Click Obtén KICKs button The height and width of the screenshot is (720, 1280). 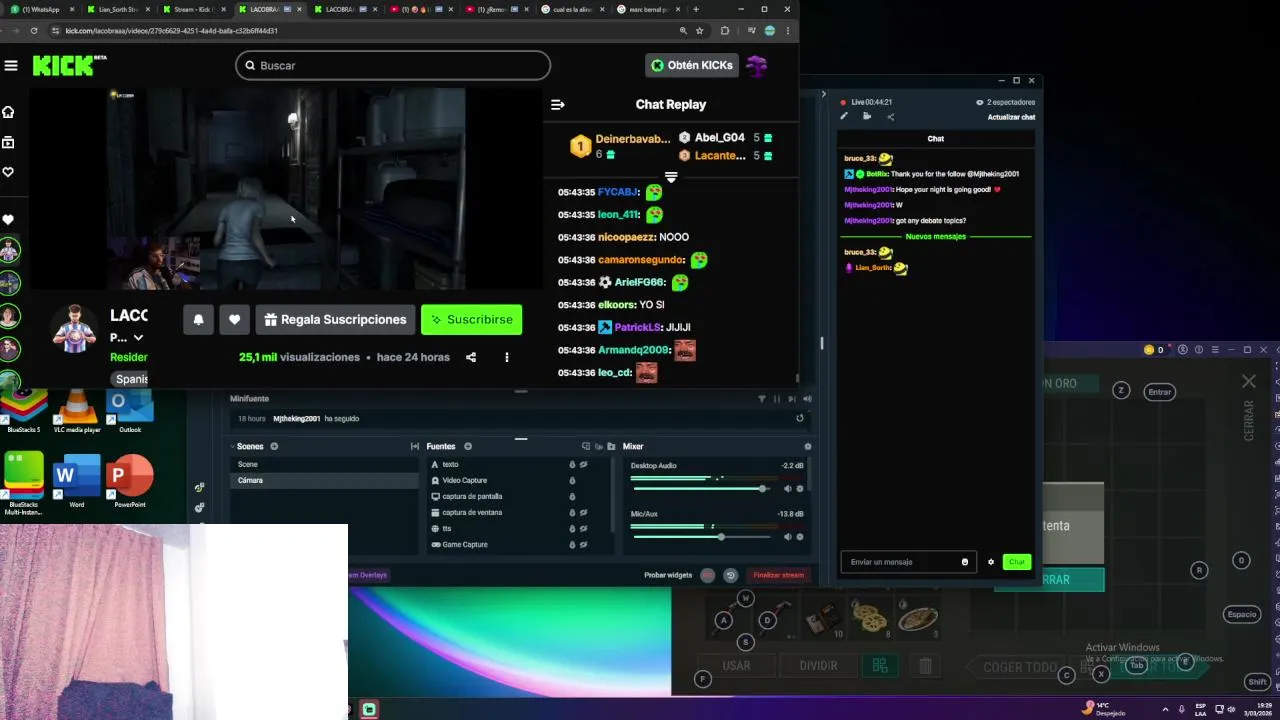[692, 66]
